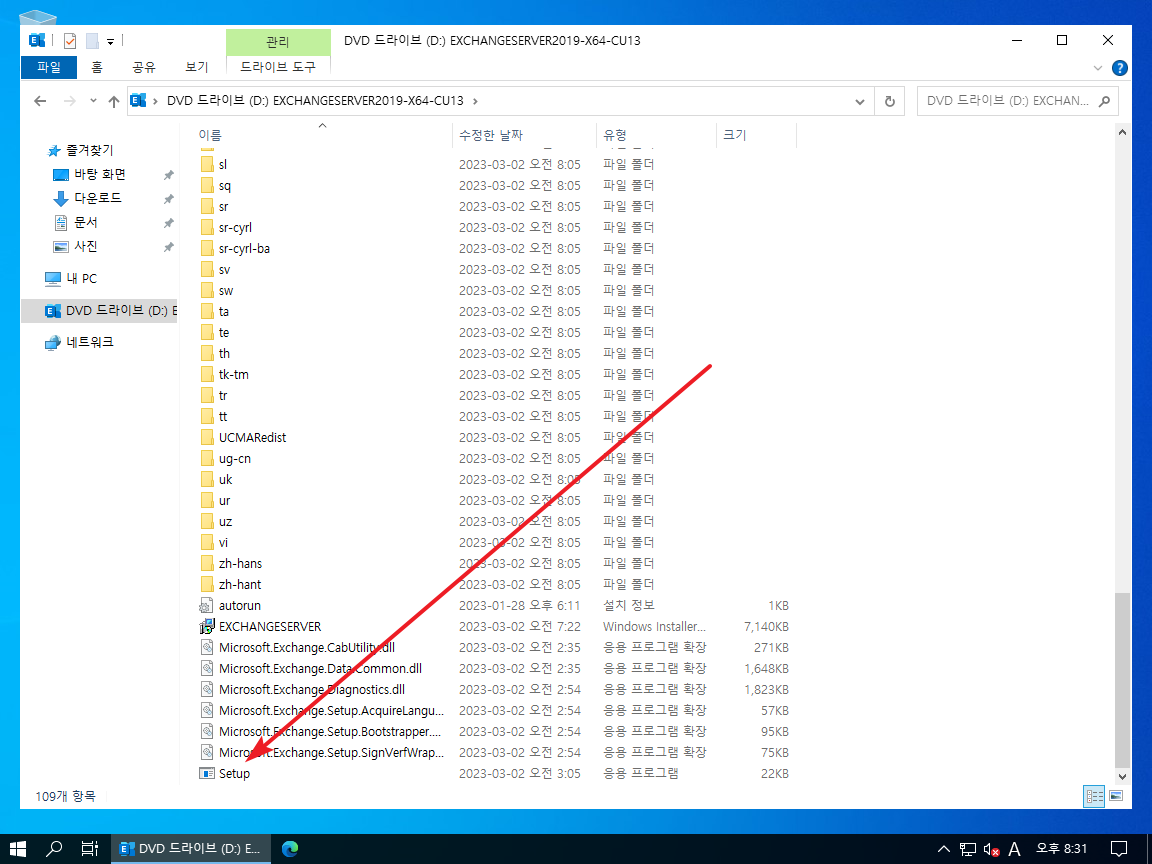This screenshot has width=1152, height=864.
Task: Click the scrollbar down arrow
Action: (x=1122, y=776)
